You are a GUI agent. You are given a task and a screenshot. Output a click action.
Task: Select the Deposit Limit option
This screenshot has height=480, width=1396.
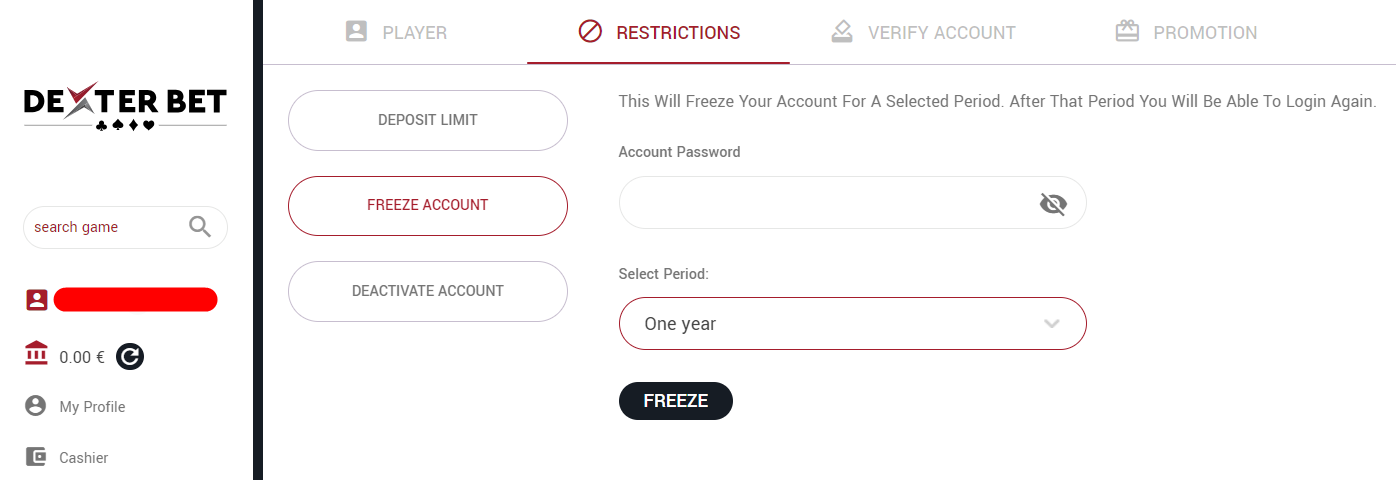(428, 120)
